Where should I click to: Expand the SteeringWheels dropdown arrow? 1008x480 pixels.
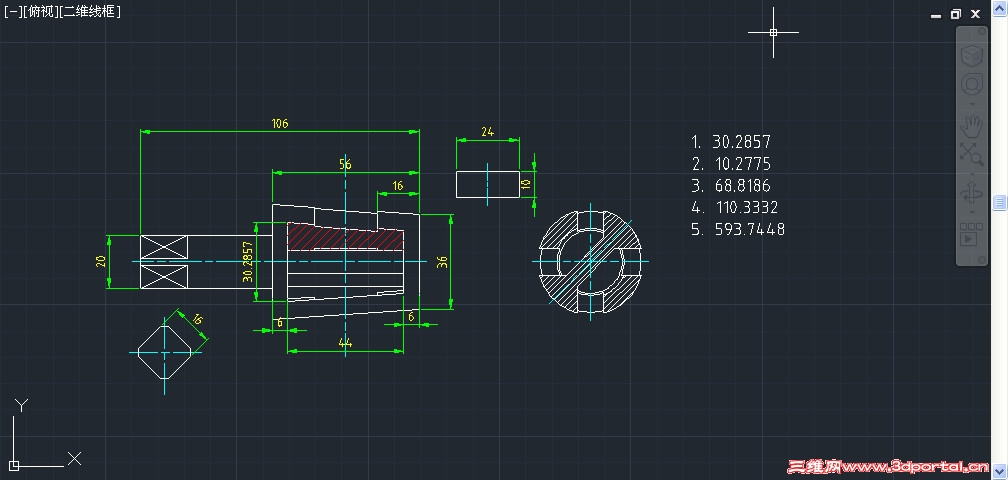click(971, 104)
